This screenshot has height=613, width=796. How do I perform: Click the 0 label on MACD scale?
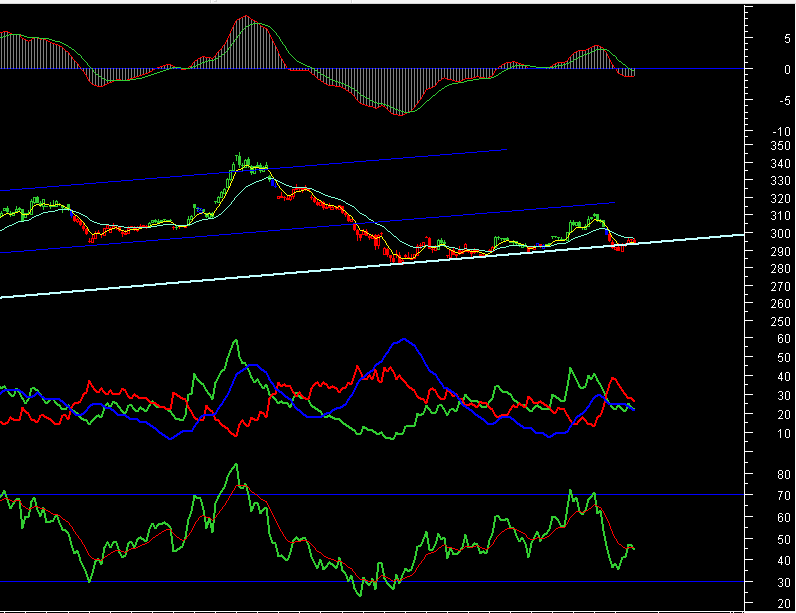pyautogui.click(x=787, y=70)
